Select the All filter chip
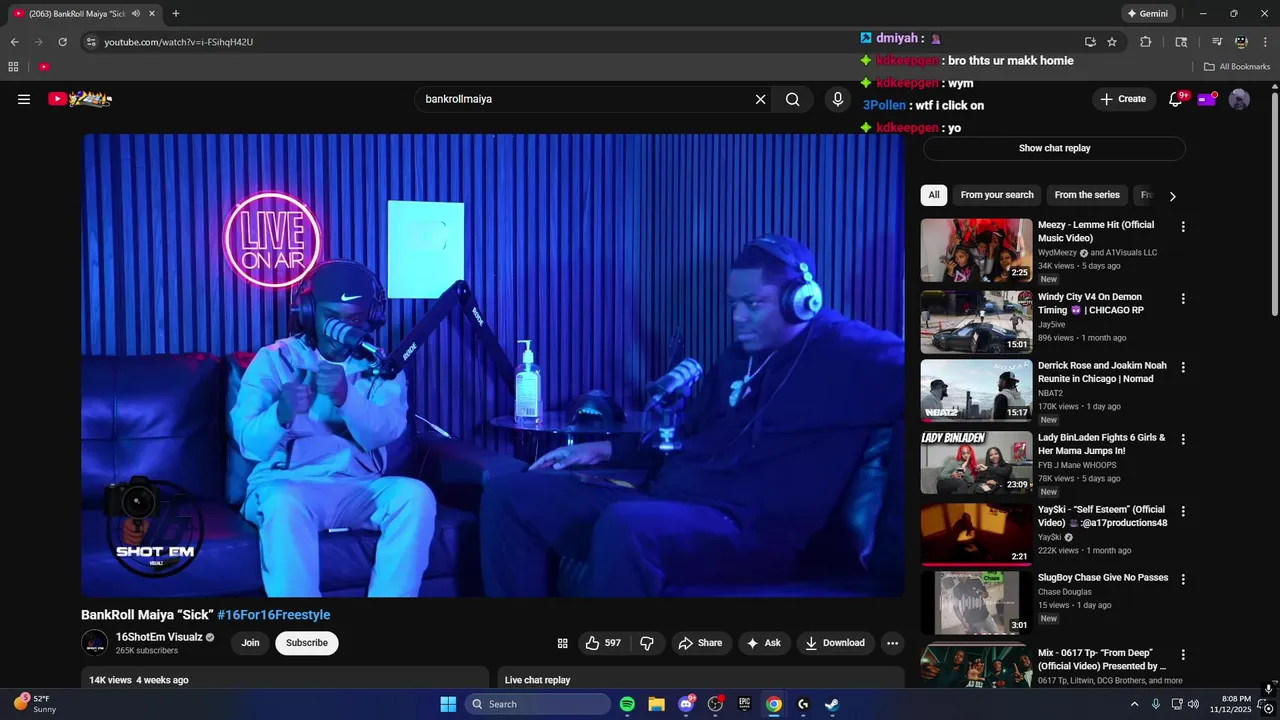The height and width of the screenshot is (720, 1280). click(934, 195)
